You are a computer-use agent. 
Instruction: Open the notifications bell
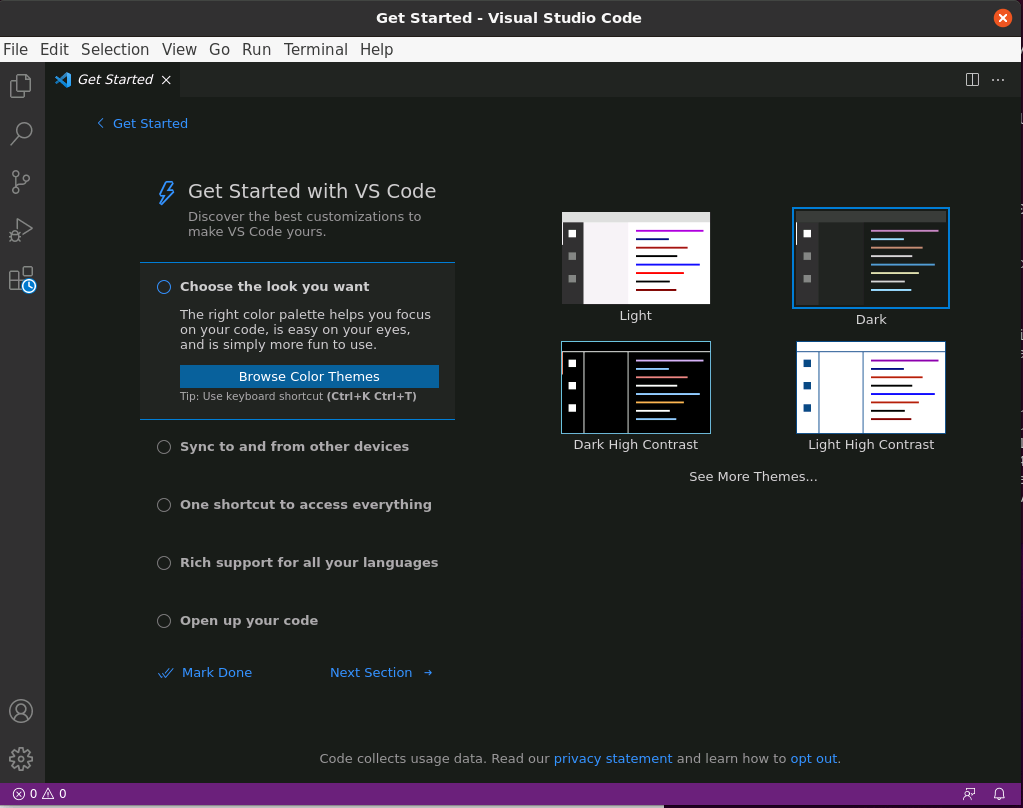(999, 794)
